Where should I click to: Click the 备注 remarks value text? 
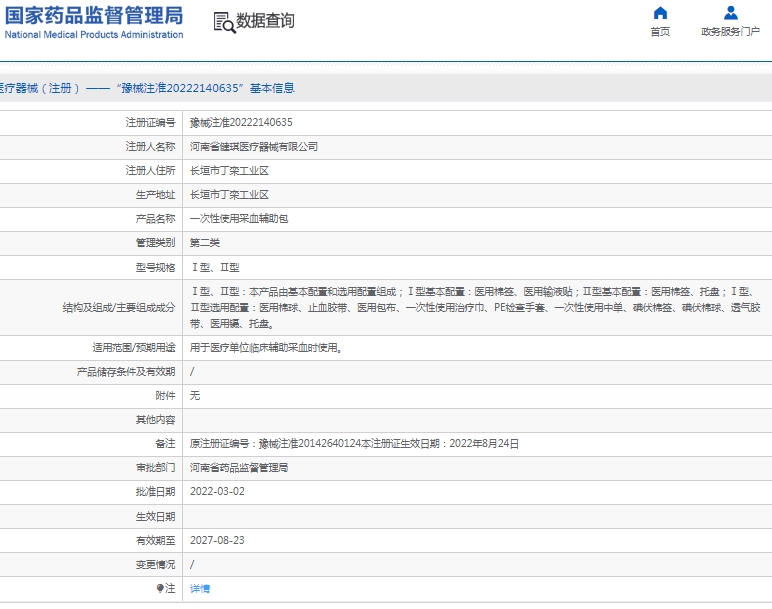(354, 444)
